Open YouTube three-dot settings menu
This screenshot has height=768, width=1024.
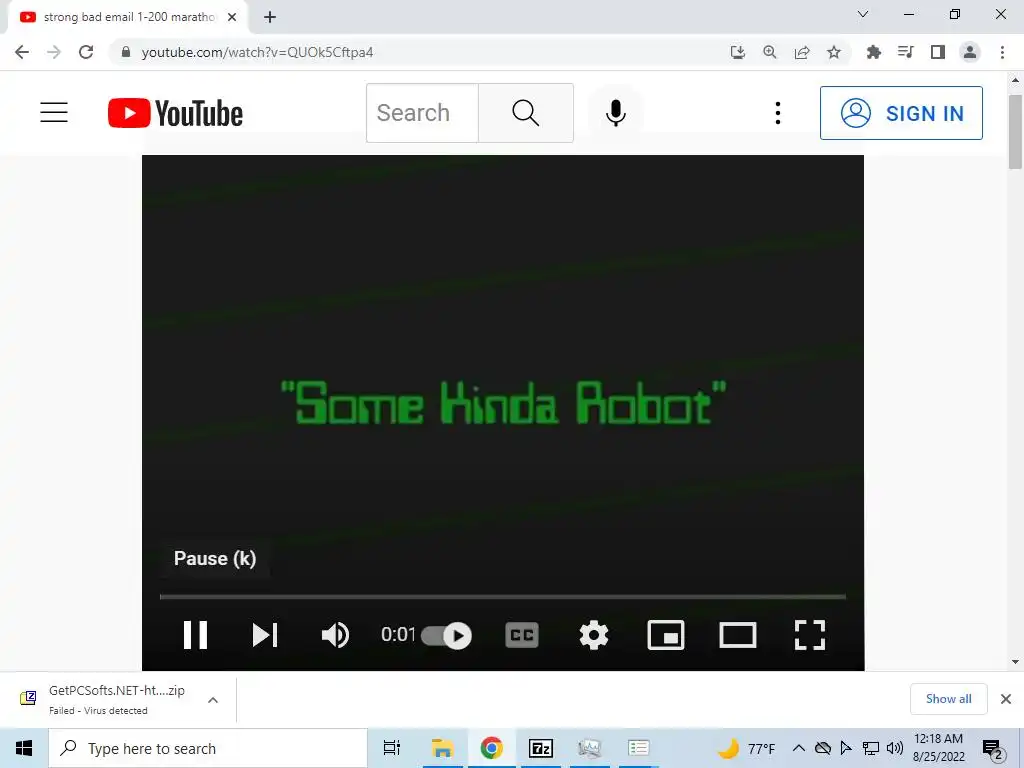click(777, 113)
